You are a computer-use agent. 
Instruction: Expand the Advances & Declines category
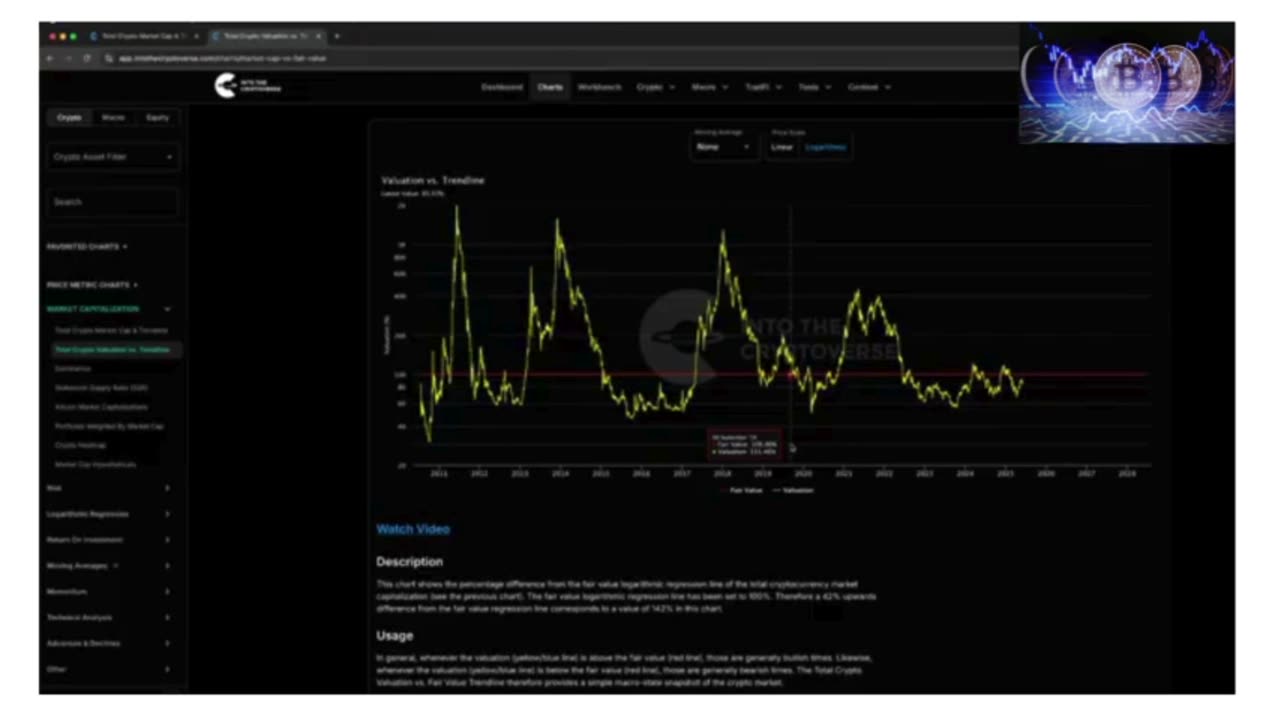coord(109,644)
